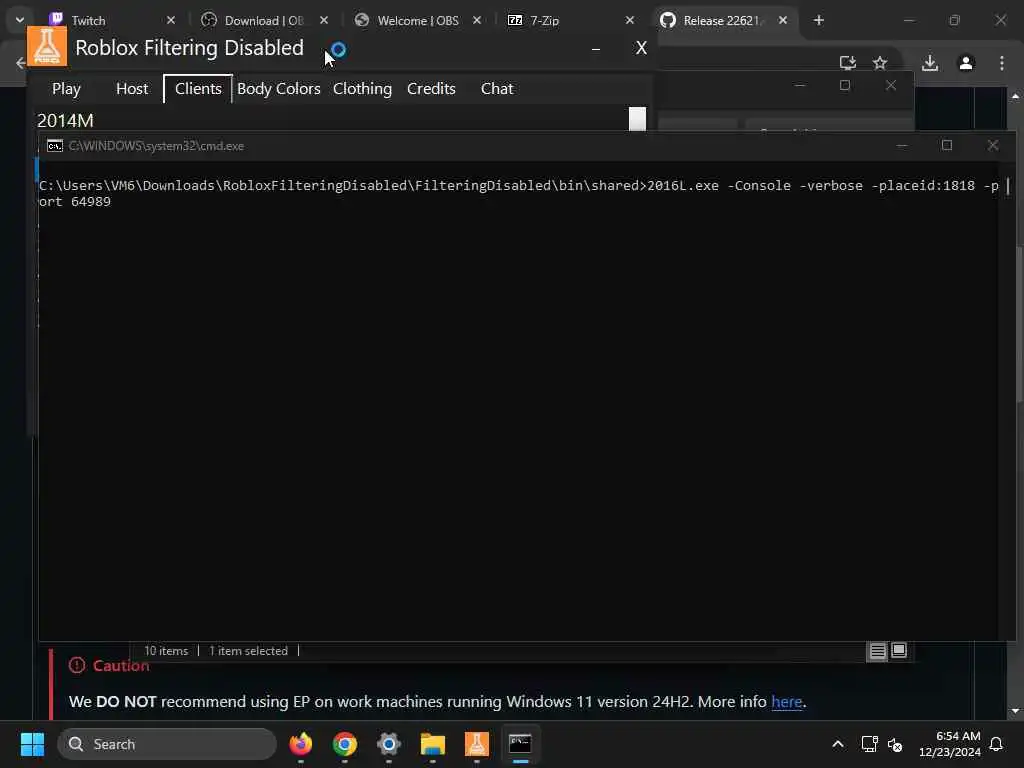Image resolution: width=1024 pixels, height=768 pixels.
Task: Close the Roblox Filtering Disabled launcher with X
Action: (x=641, y=48)
